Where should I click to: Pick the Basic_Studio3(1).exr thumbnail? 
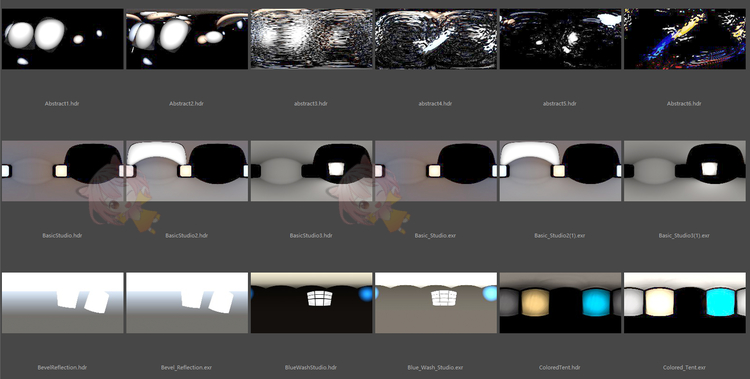684,171
